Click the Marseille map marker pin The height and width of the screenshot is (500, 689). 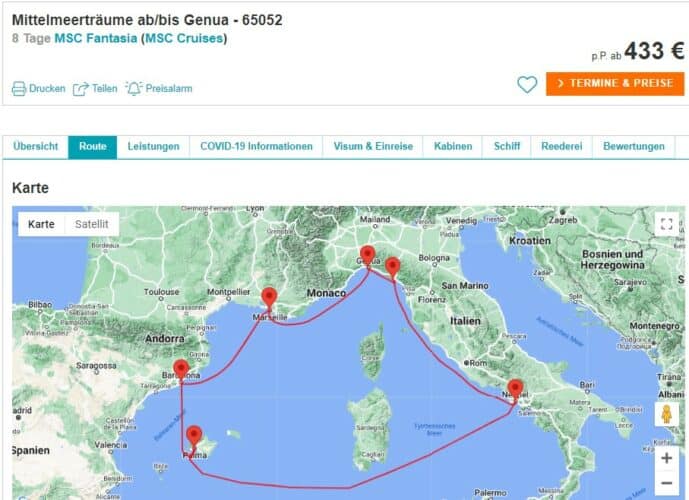coord(269,297)
